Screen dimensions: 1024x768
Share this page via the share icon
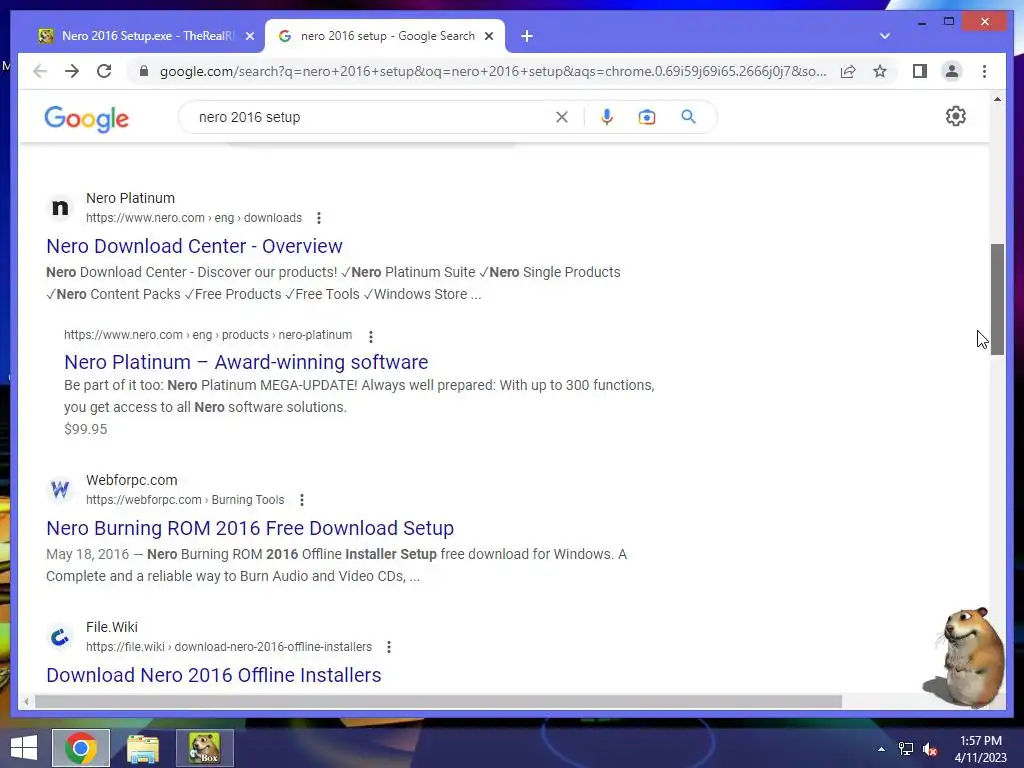848,71
